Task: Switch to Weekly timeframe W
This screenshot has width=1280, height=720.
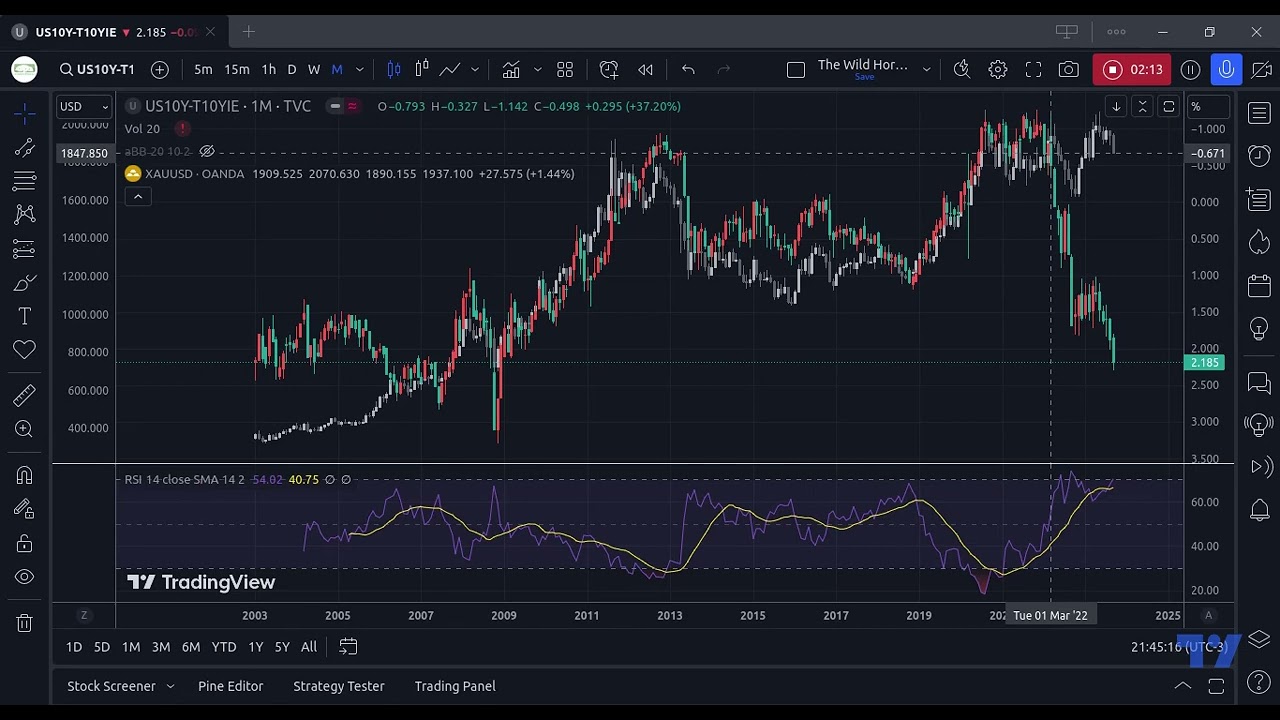Action: pos(314,69)
